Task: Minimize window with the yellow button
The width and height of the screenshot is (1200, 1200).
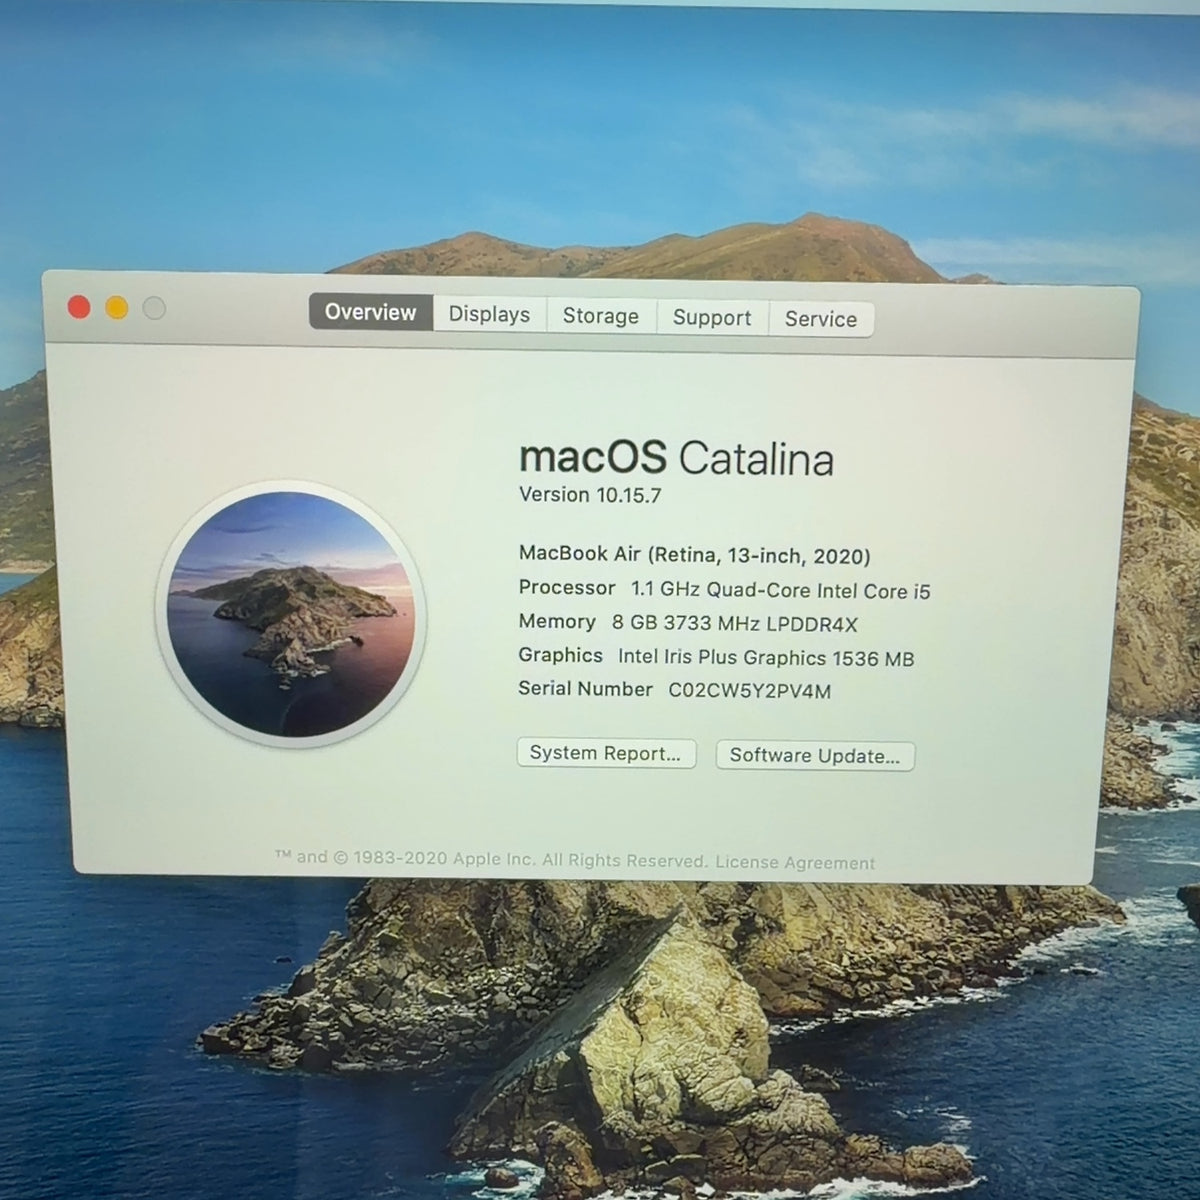Action: tap(117, 308)
